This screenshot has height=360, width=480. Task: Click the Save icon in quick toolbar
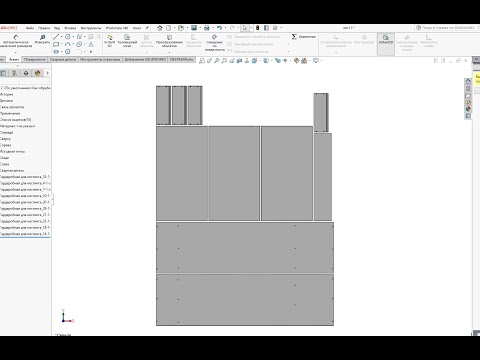pos(194,28)
